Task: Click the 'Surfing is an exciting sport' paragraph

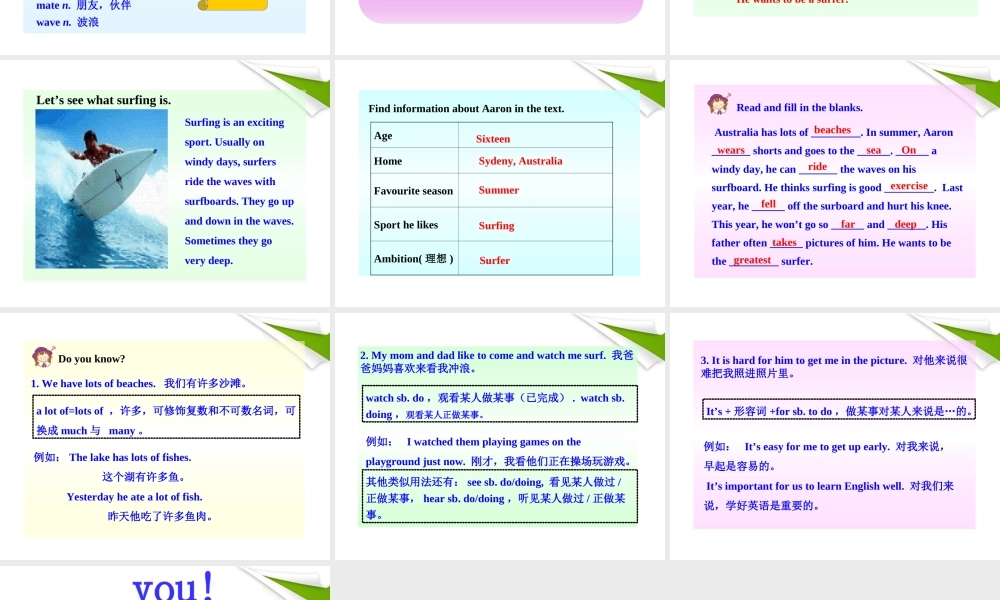Action: (x=239, y=191)
